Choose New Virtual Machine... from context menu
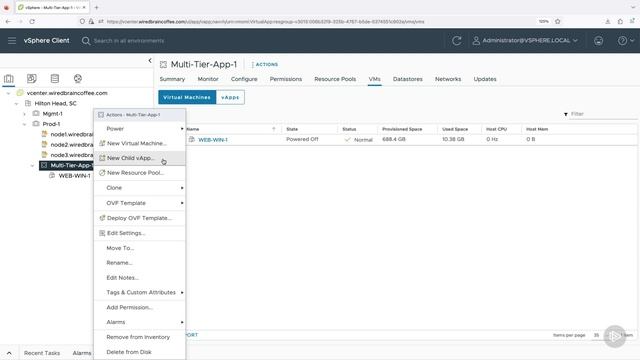This screenshot has height=360, width=640. (140, 143)
